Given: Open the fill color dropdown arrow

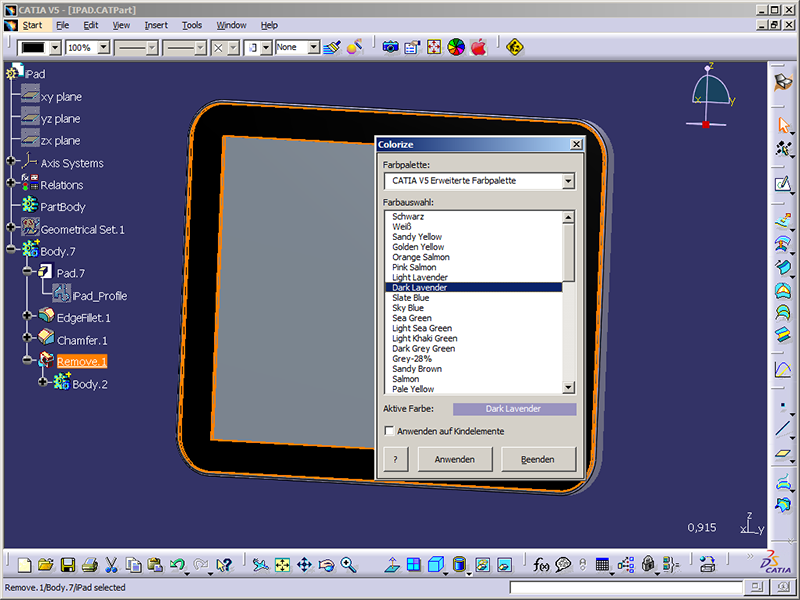Looking at the screenshot, I should click(x=55, y=48).
